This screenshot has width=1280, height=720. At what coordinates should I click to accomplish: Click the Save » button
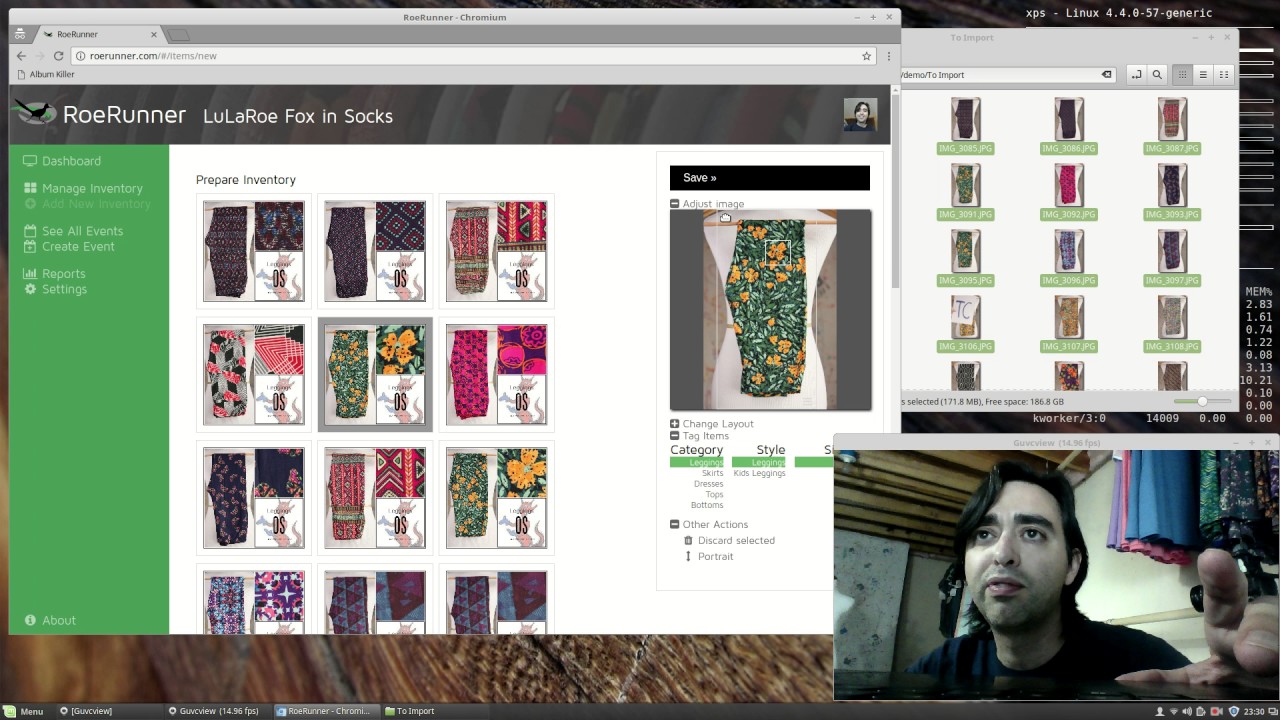click(769, 178)
